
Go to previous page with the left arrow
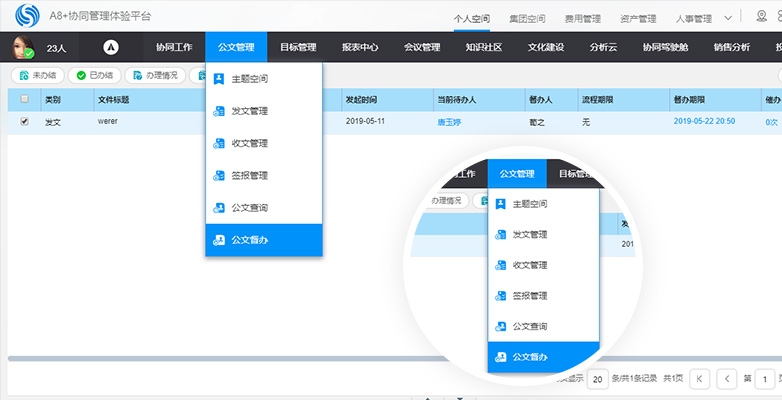(x=727, y=379)
